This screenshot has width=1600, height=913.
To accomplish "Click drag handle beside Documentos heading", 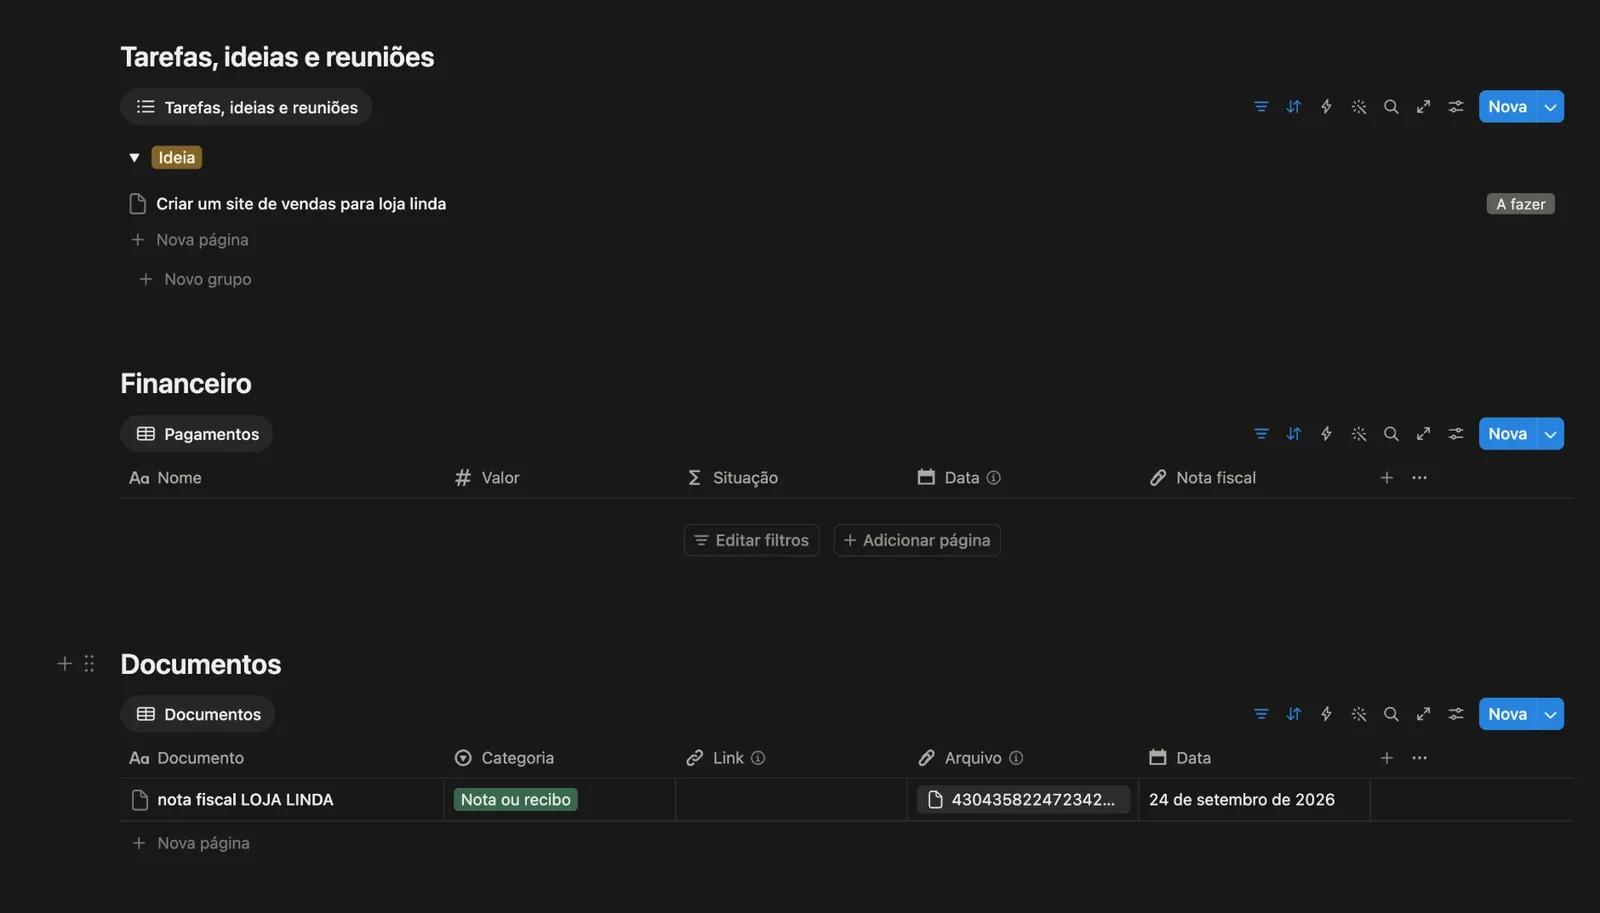I will [89, 664].
